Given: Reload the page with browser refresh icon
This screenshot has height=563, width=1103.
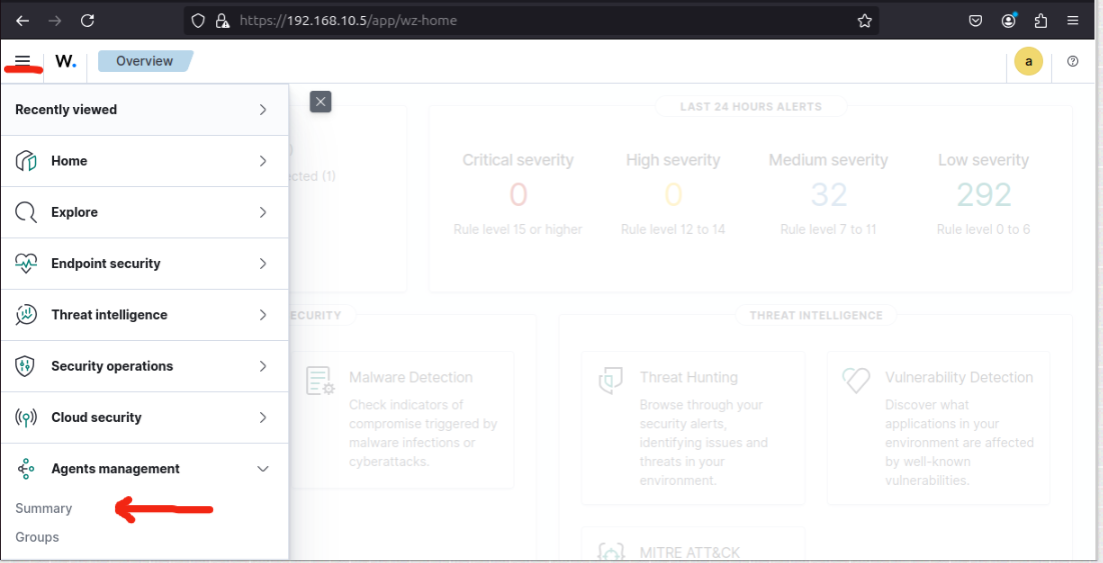Looking at the screenshot, I should 87,20.
